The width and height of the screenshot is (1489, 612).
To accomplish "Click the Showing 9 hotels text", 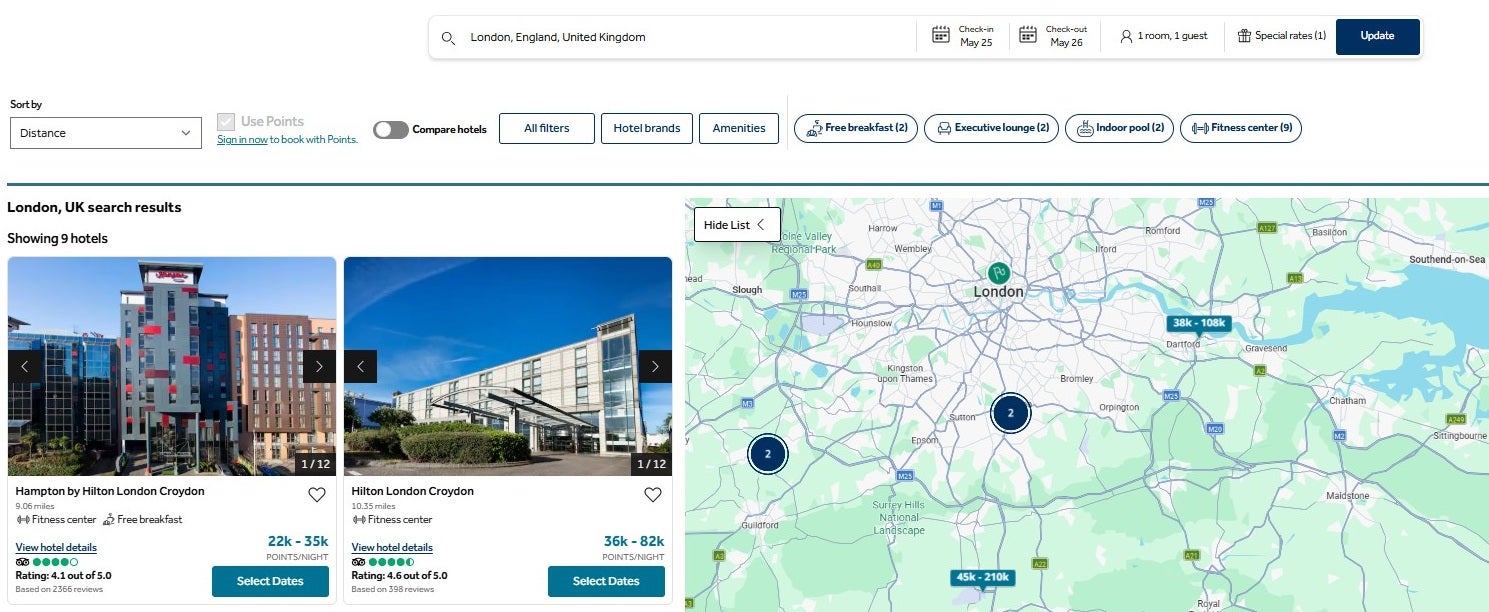I will (57, 239).
